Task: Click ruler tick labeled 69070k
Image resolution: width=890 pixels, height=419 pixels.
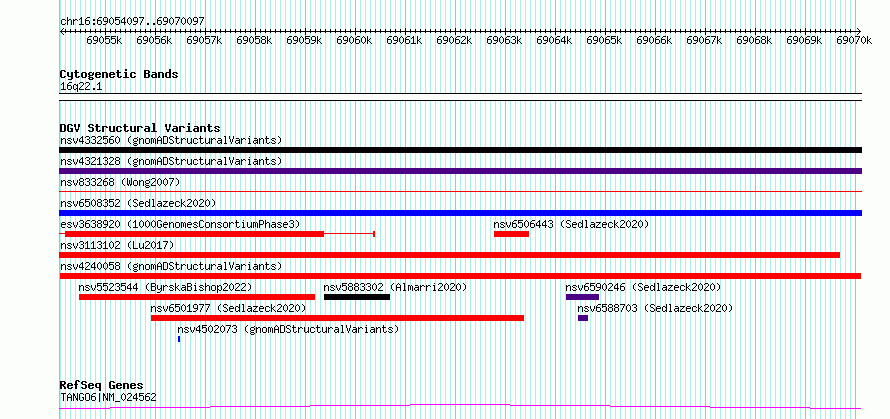Action: click(854, 40)
